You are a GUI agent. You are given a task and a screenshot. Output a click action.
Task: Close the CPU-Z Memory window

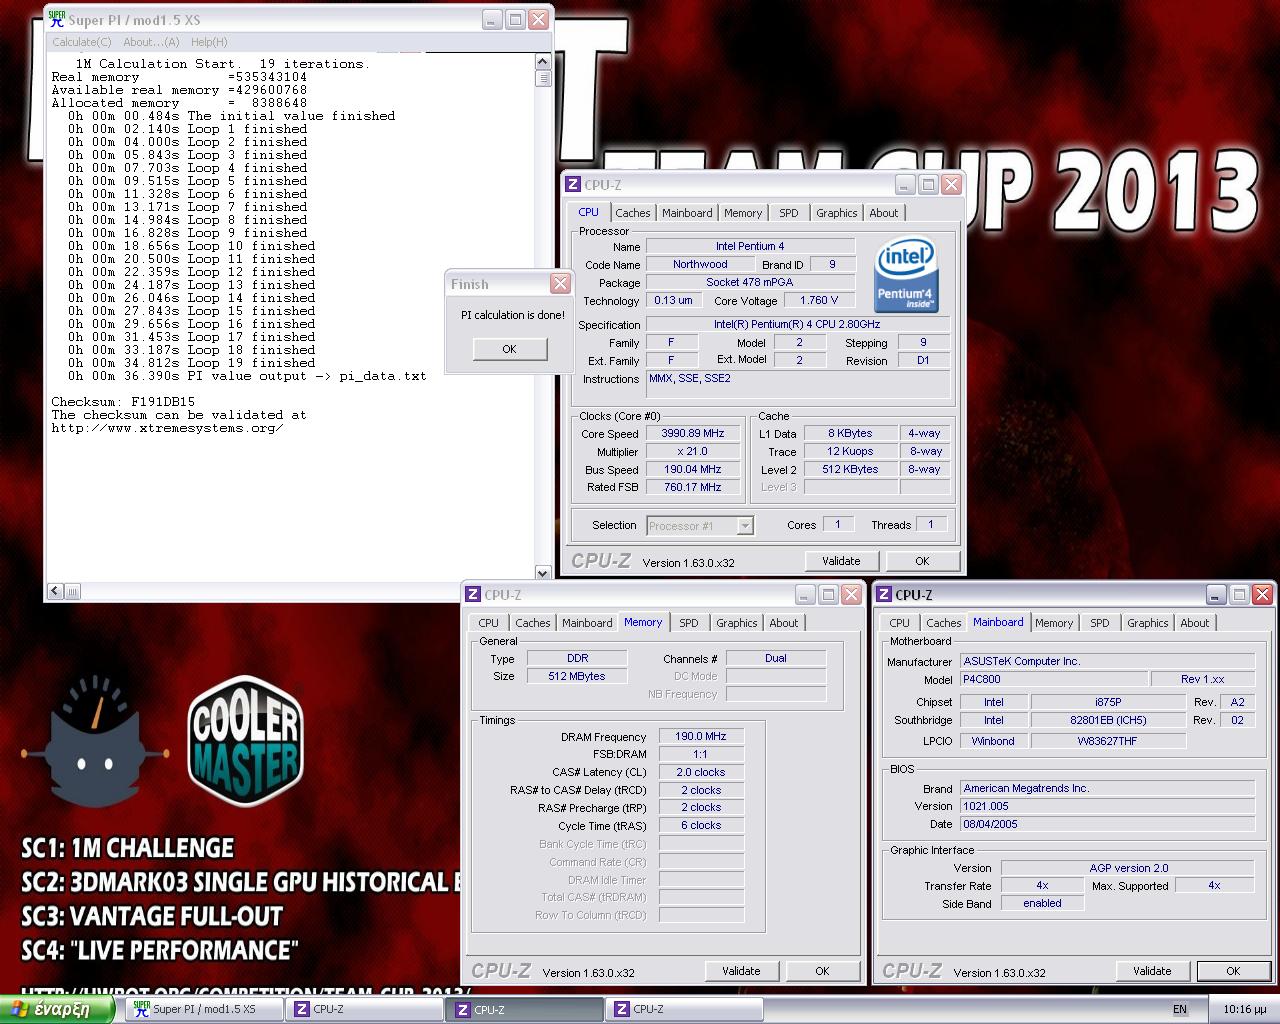[x=851, y=594]
